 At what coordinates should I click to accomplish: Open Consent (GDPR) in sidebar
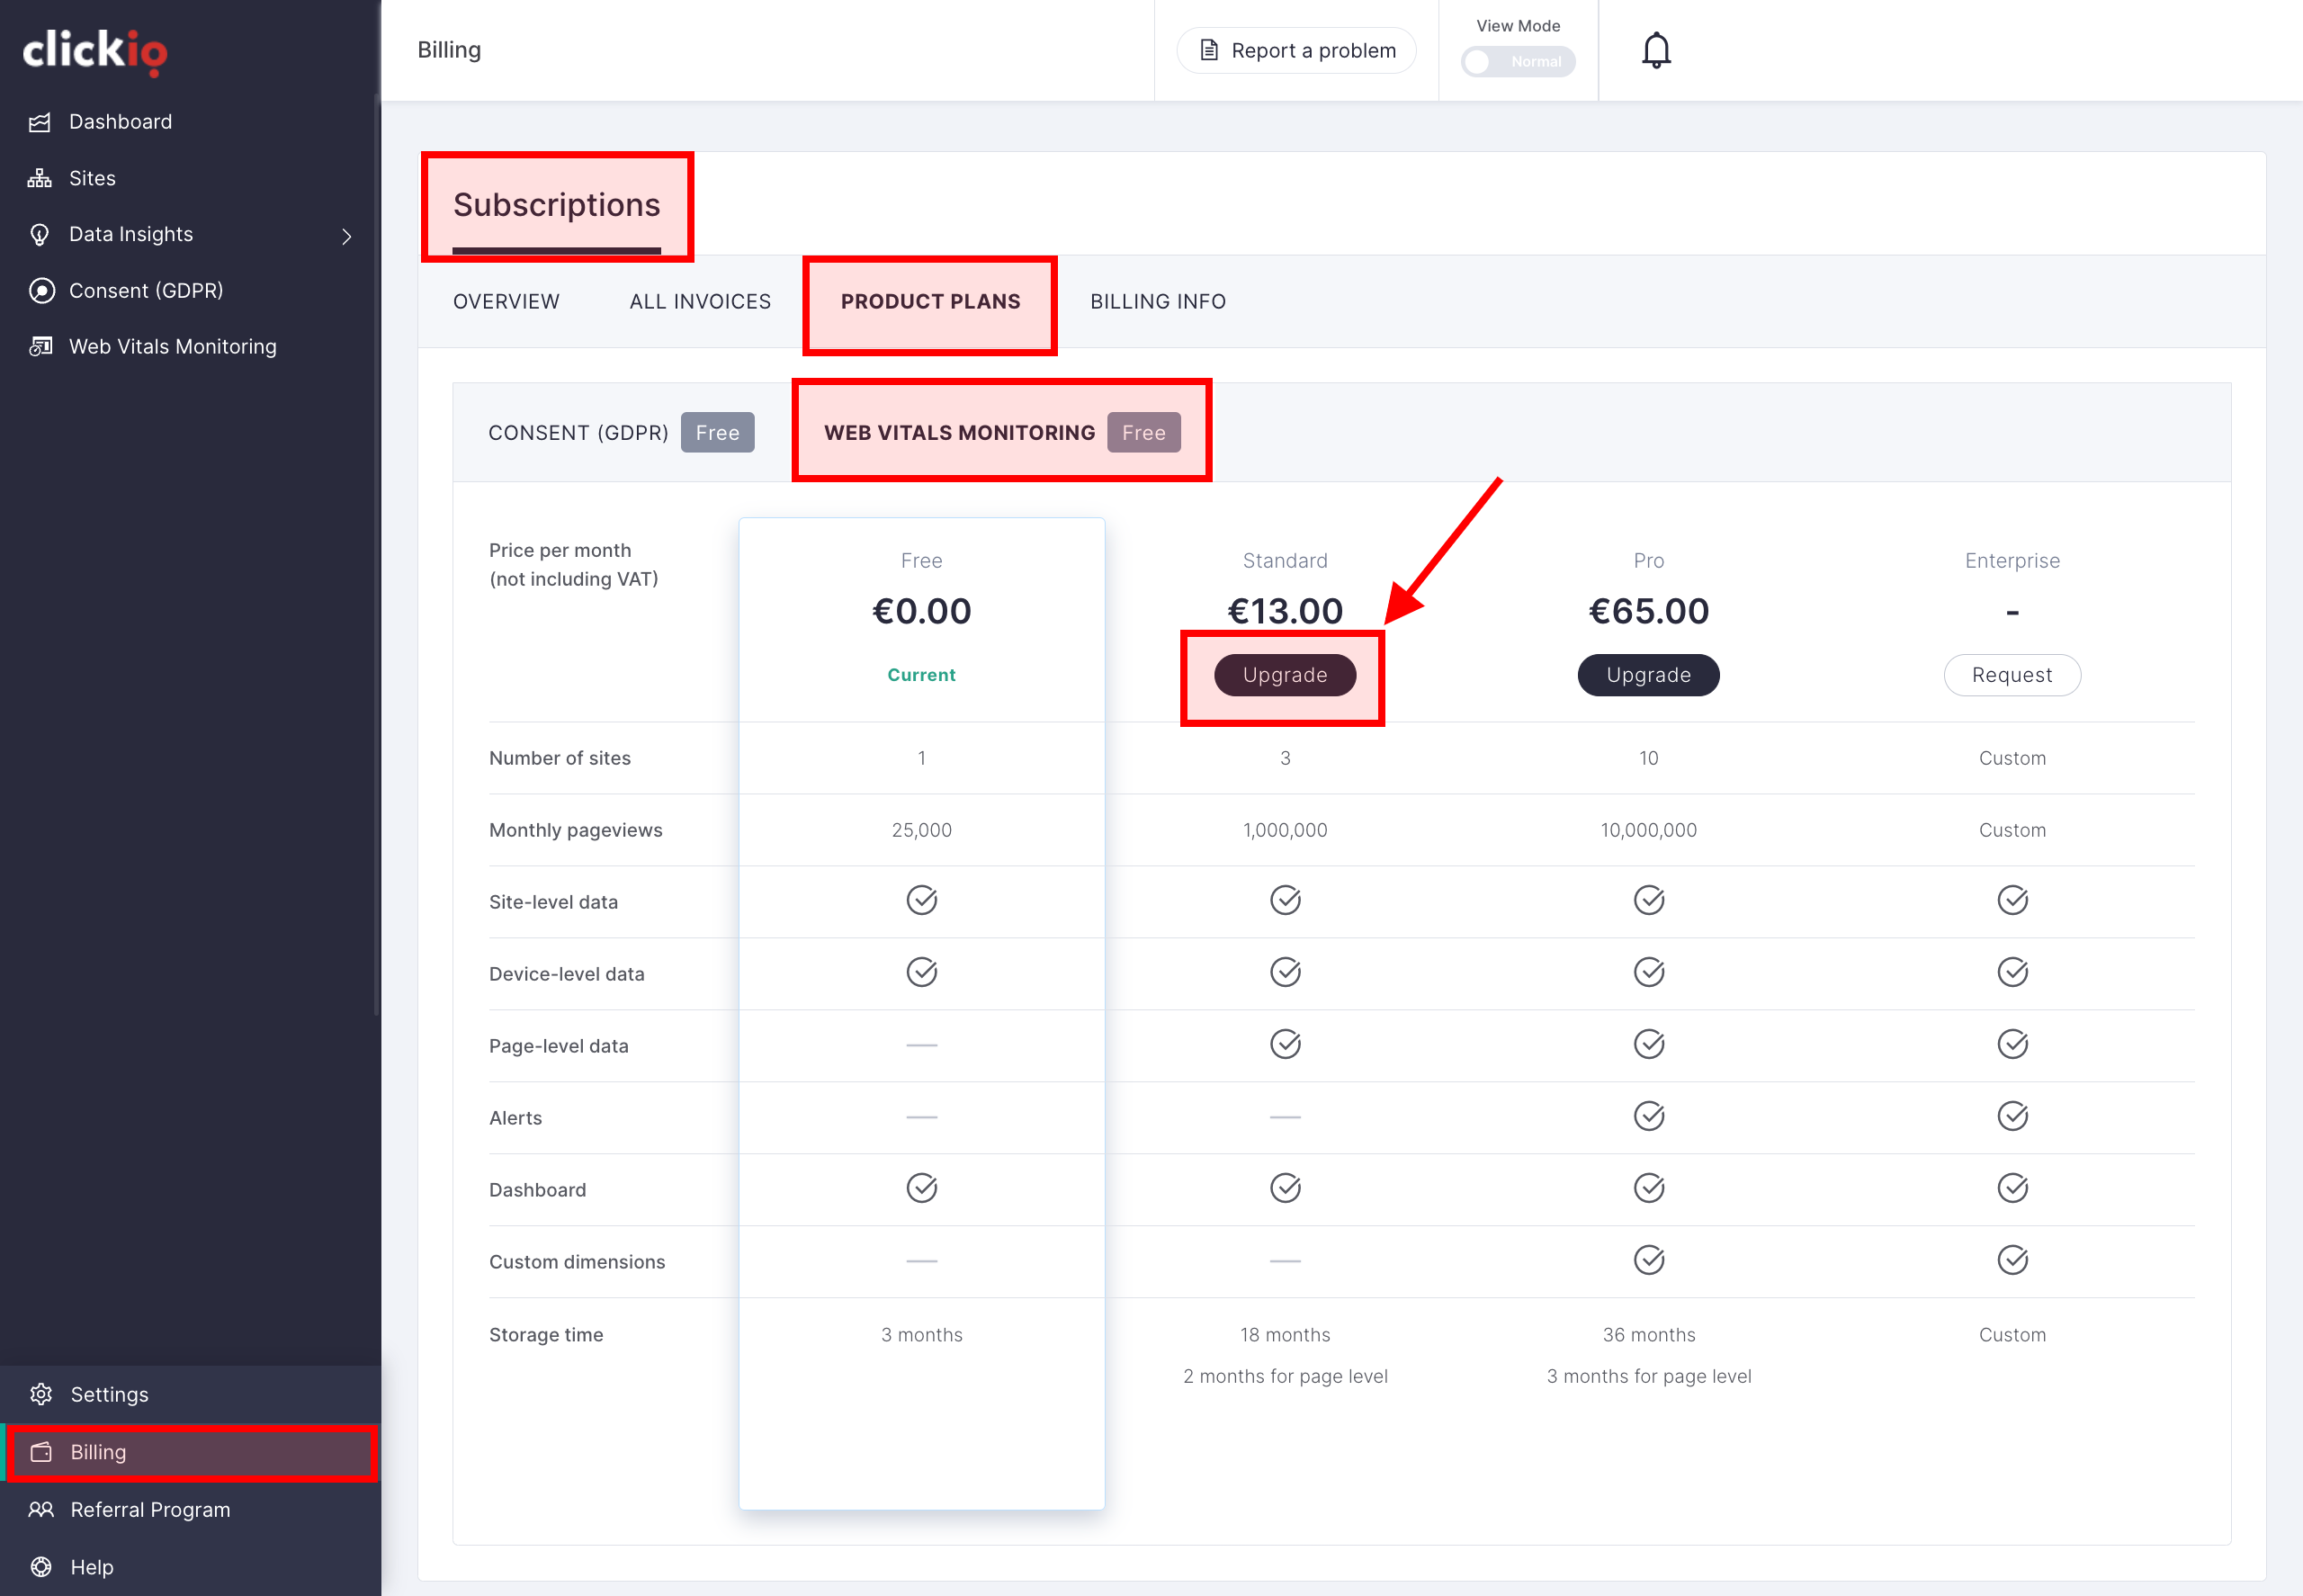pos(146,290)
